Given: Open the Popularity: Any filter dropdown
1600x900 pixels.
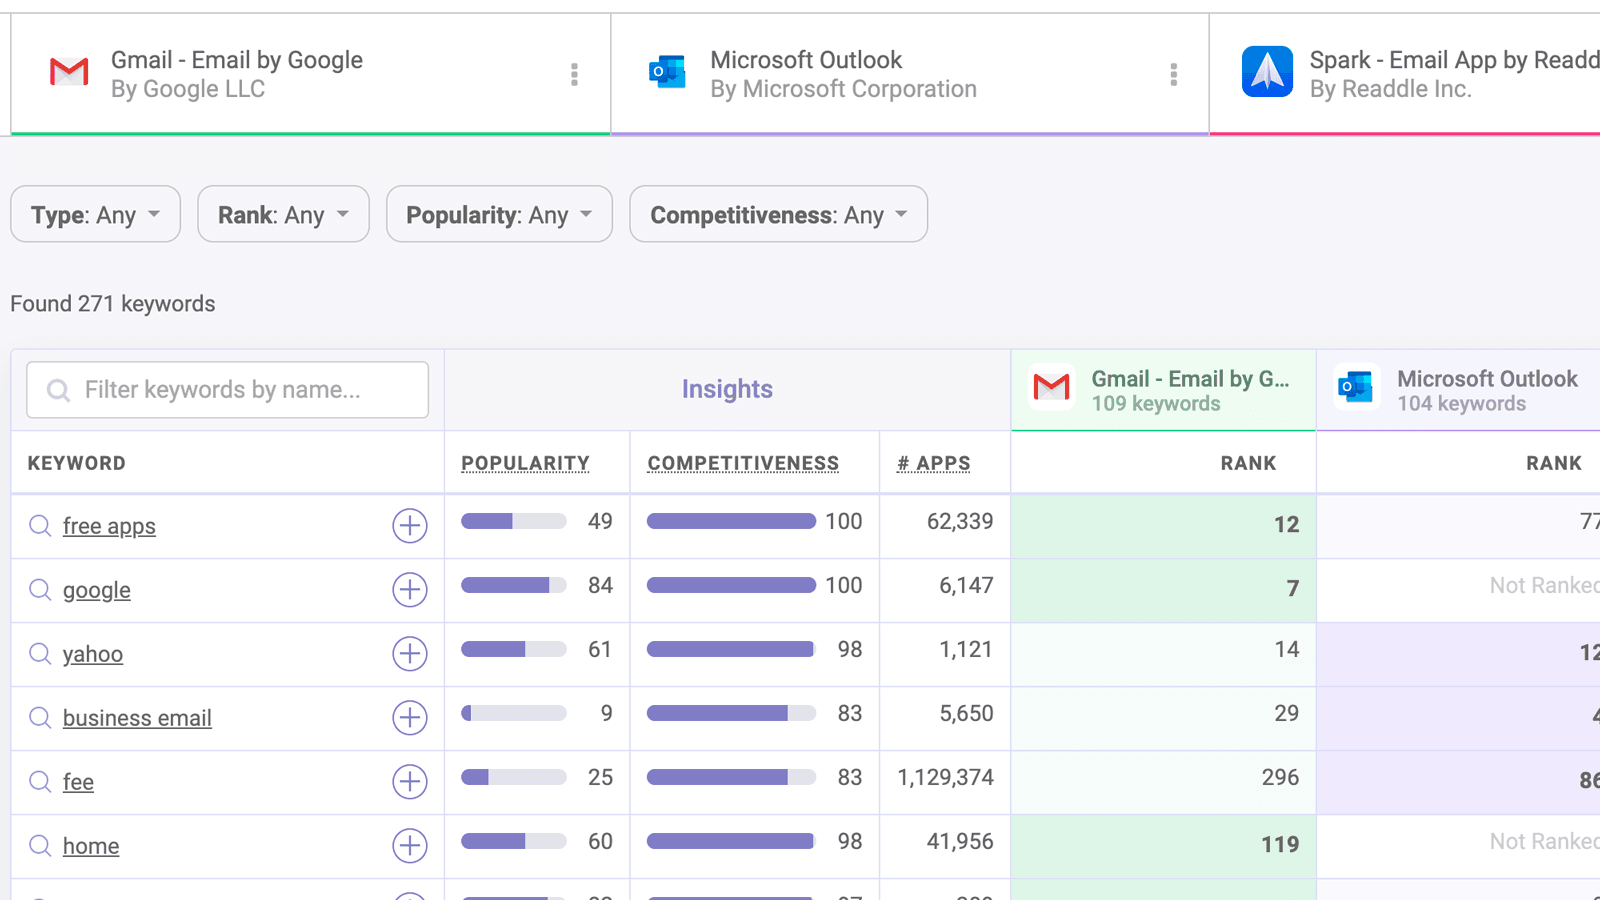Looking at the screenshot, I should [x=499, y=214].
